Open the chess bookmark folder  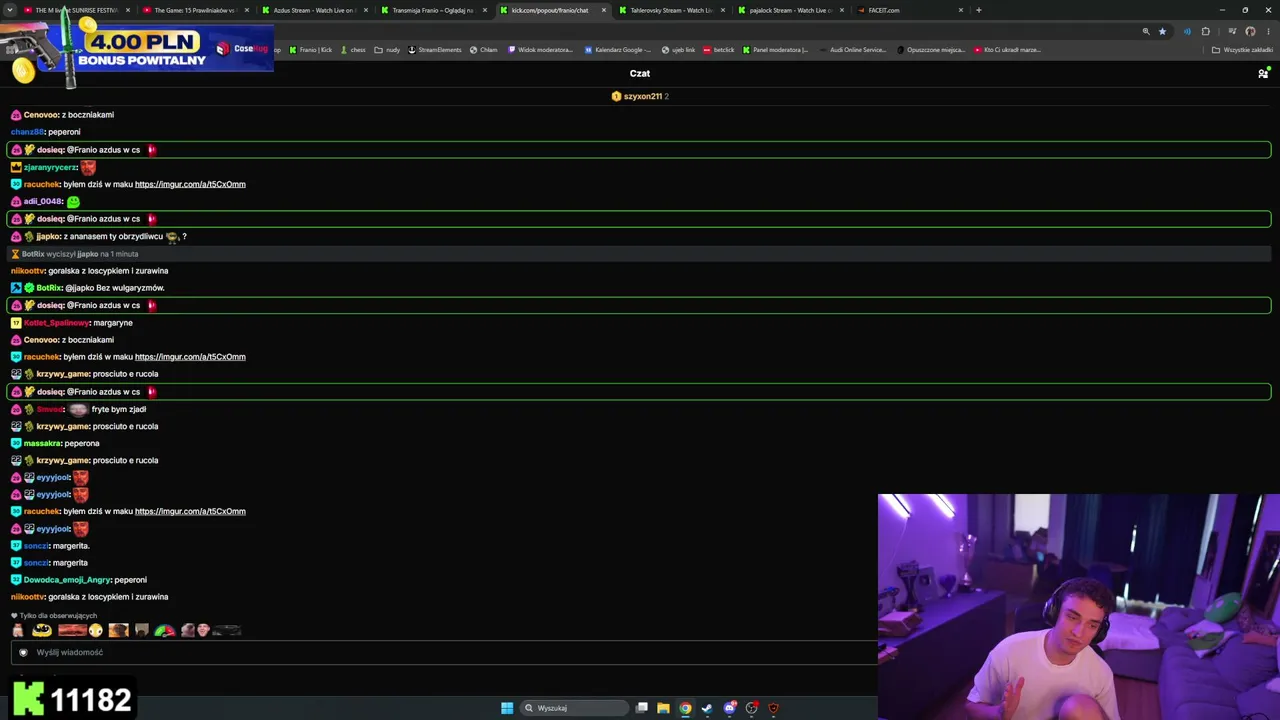click(353, 49)
